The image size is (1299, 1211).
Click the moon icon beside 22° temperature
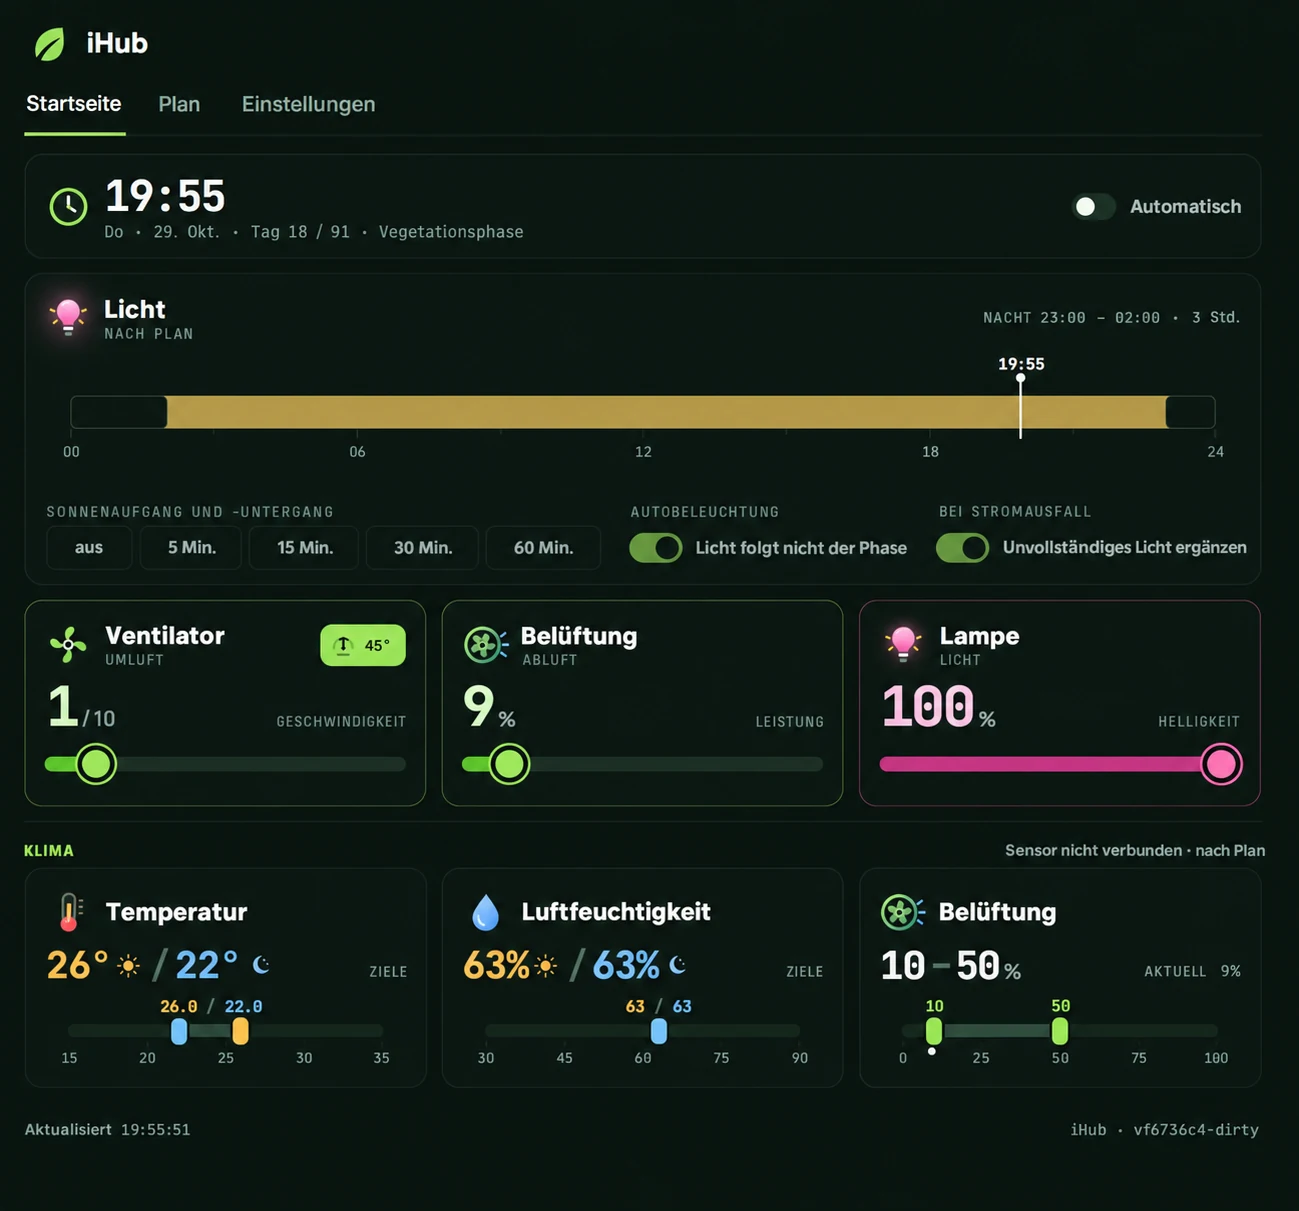tap(261, 965)
